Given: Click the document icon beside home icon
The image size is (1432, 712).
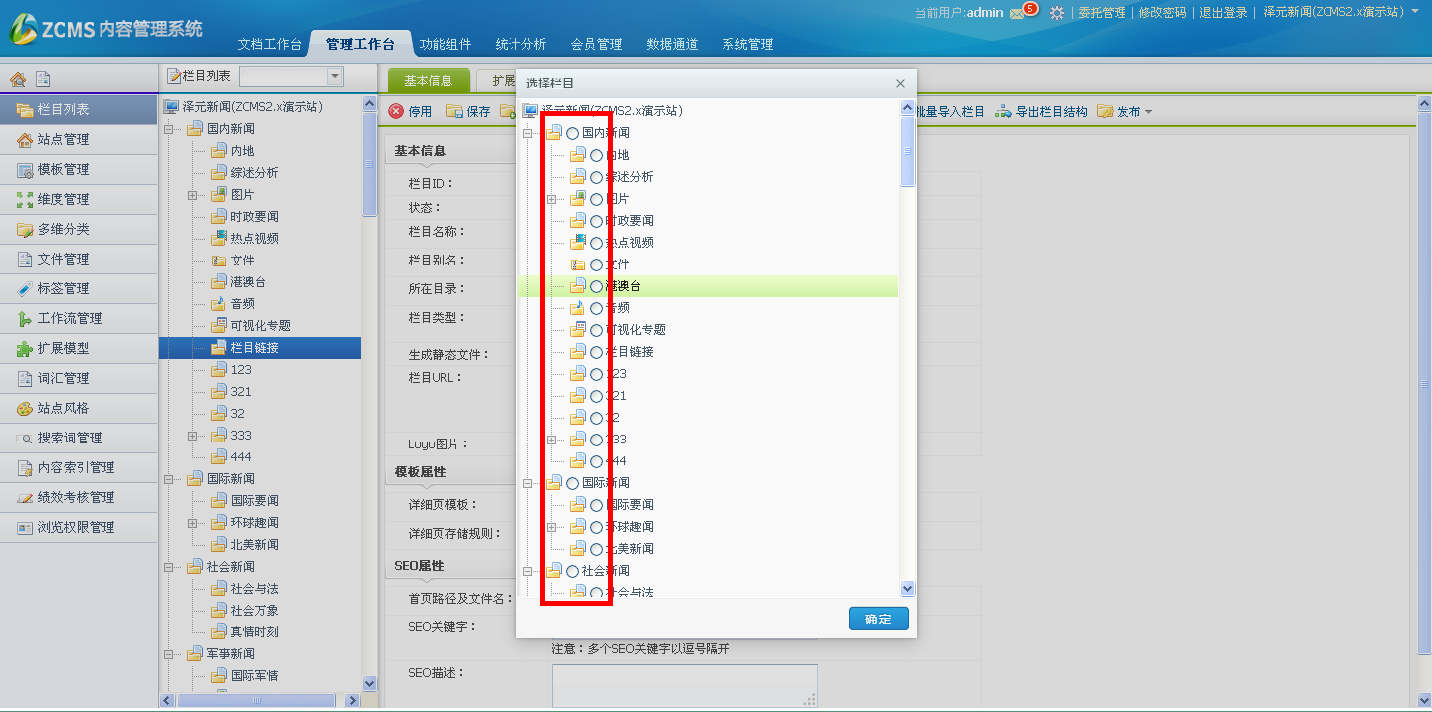Looking at the screenshot, I should coord(43,79).
